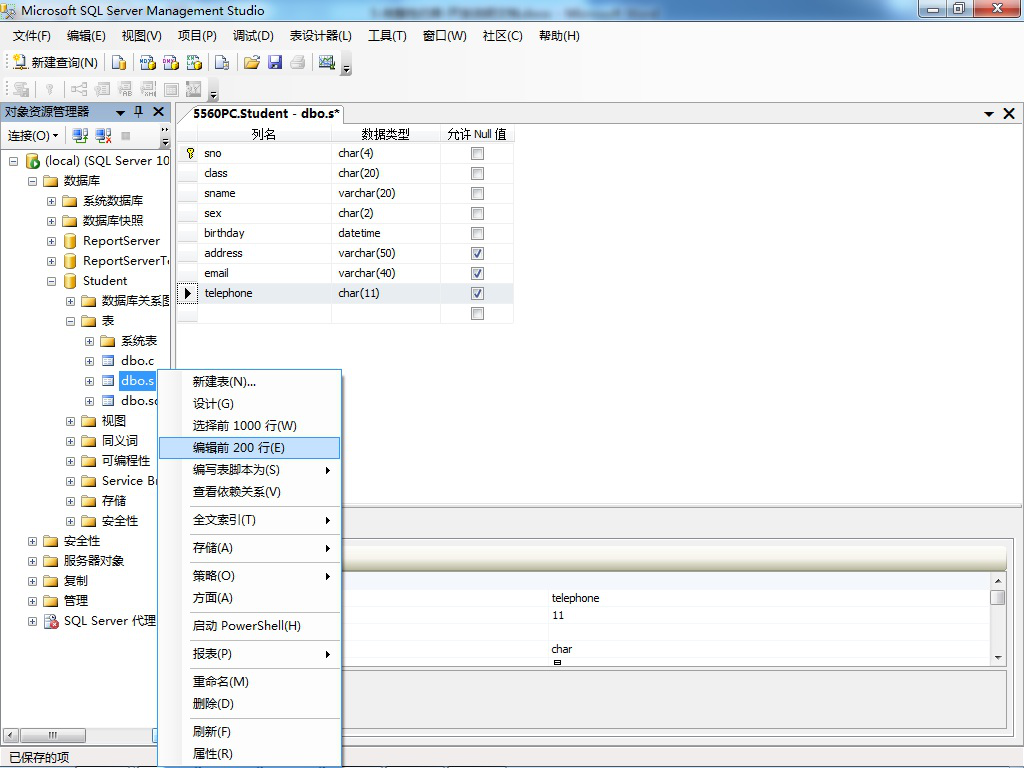
Task: Click the SQL Server Compact Query icon
Action: (x=222, y=62)
